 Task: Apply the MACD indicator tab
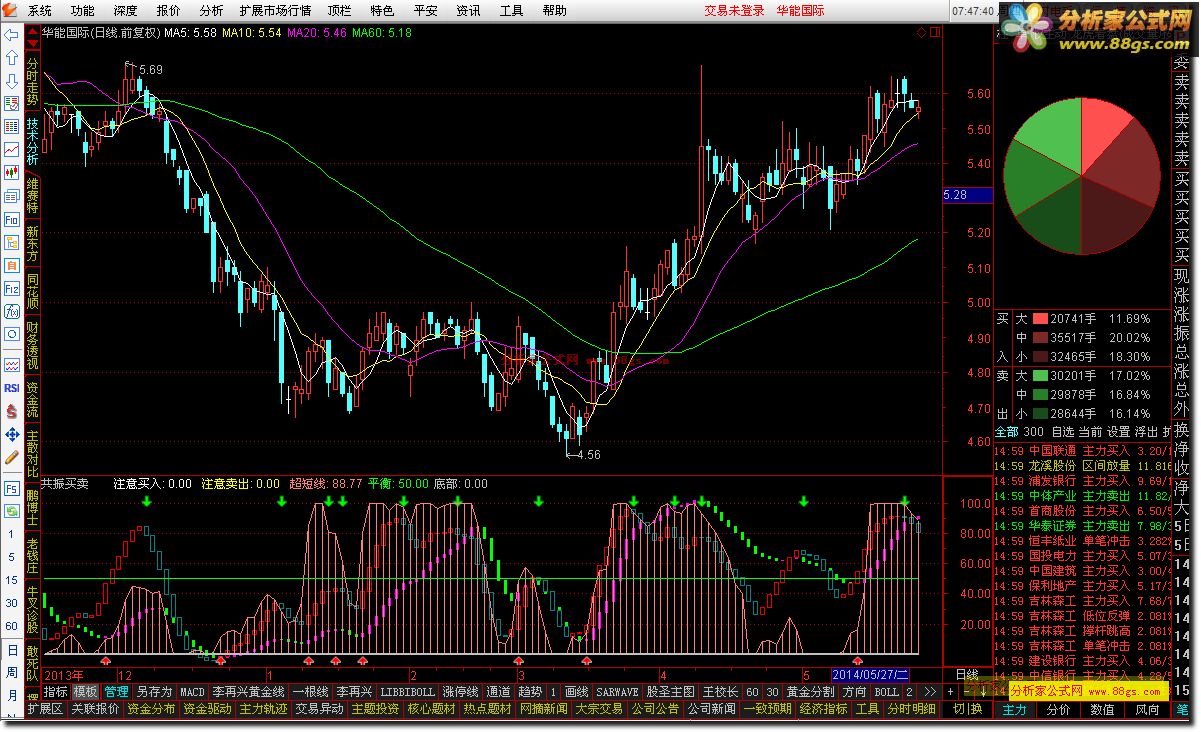click(192, 692)
